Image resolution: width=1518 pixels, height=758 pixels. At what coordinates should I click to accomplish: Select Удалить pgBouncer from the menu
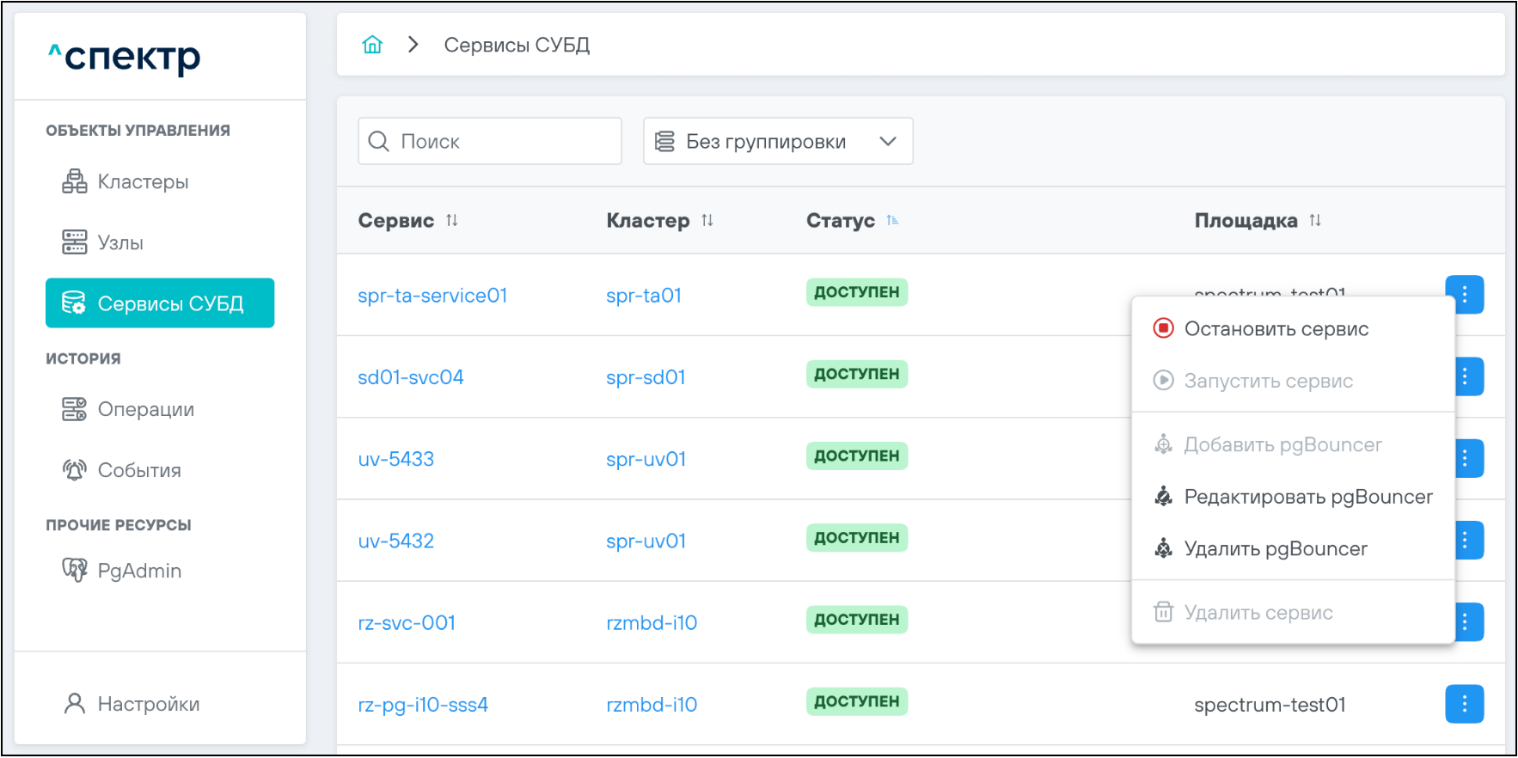pos(1275,549)
